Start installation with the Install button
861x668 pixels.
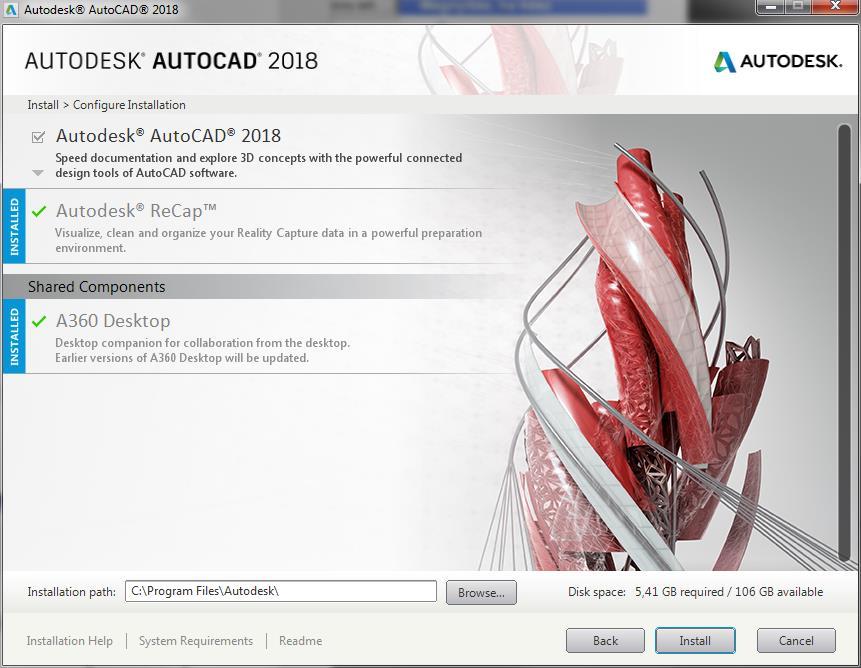695,641
